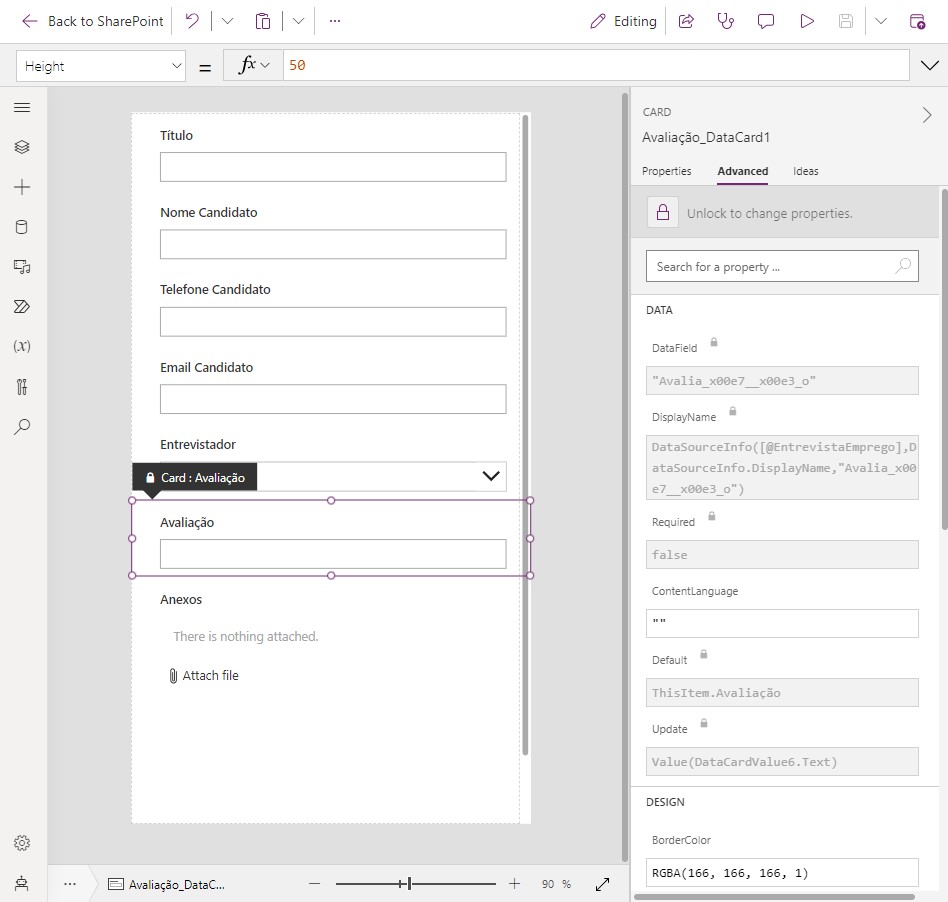Switch to the Properties tab
This screenshot has width=948, height=902.
[666, 171]
